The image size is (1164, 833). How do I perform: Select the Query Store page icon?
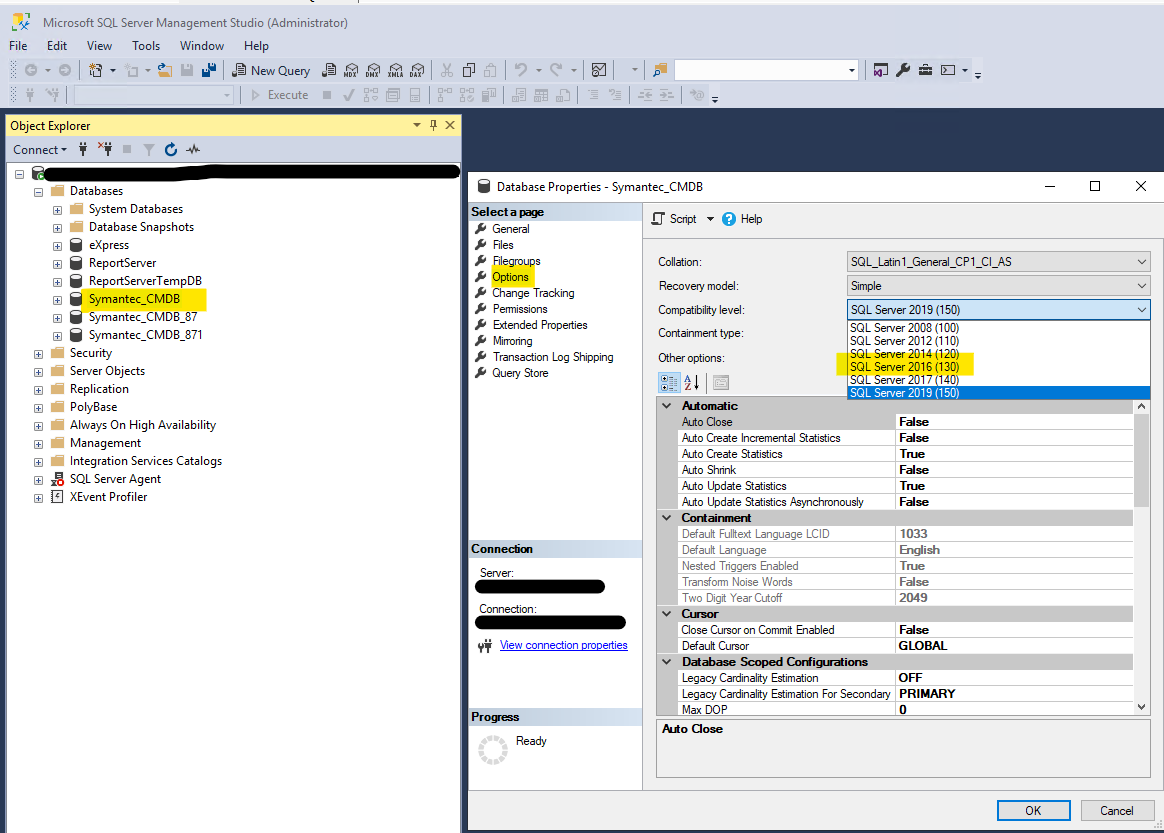481,373
